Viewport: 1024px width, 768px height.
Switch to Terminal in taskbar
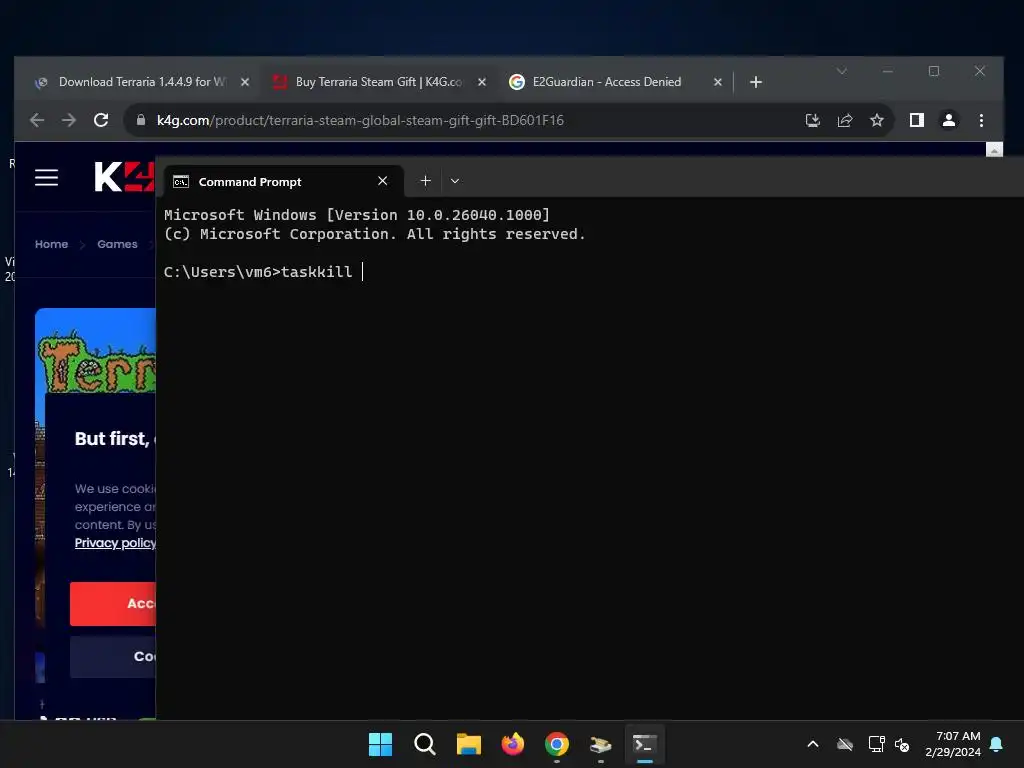[x=645, y=744]
